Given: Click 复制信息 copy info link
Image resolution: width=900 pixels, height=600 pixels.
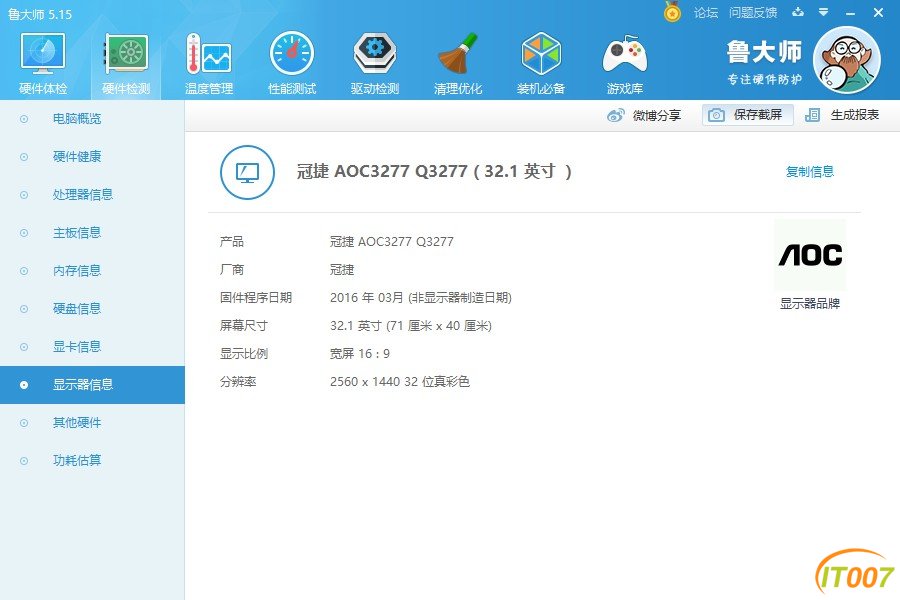Looking at the screenshot, I should coord(809,172).
